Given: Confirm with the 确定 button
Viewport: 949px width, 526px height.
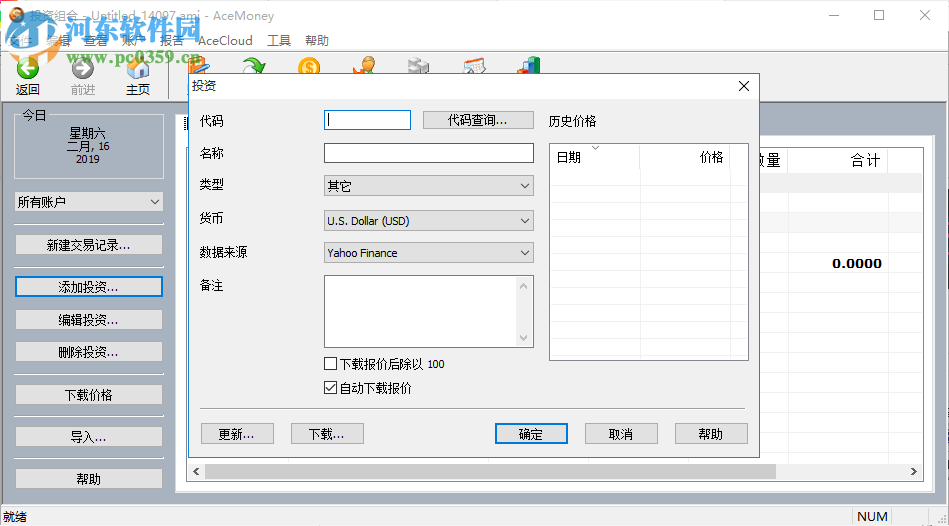Looking at the screenshot, I should pyautogui.click(x=531, y=434).
